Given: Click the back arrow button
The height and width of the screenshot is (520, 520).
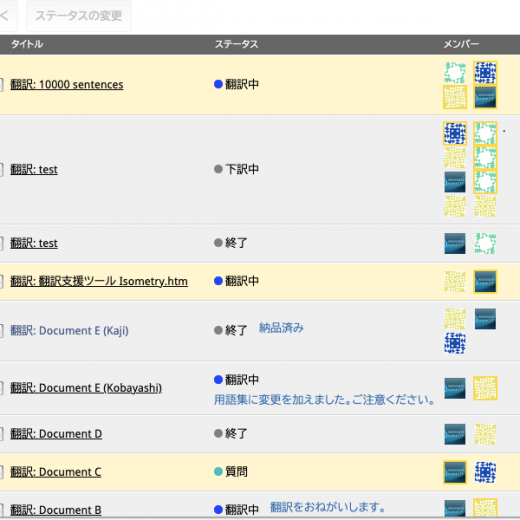Looking at the screenshot, I should coord(7,16).
